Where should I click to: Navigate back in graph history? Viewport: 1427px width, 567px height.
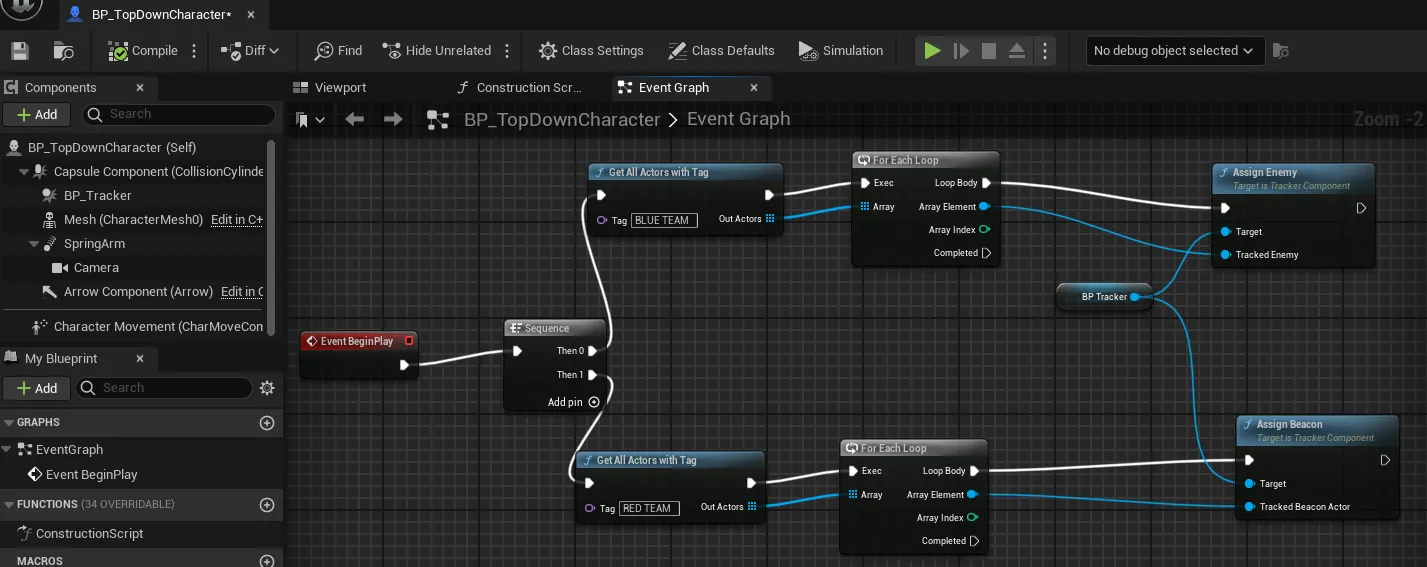[x=354, y=120]
